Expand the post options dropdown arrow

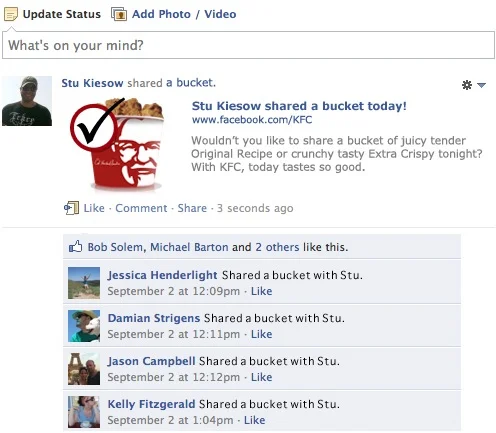click(x=481, y=85)
